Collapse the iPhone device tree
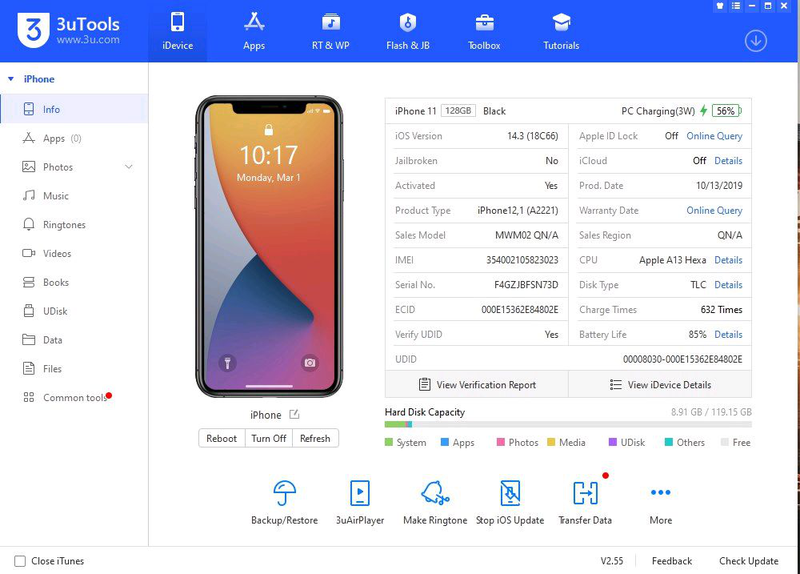This screenshot has width=800, height=574. pyautogui.click(x=10, y=79)
